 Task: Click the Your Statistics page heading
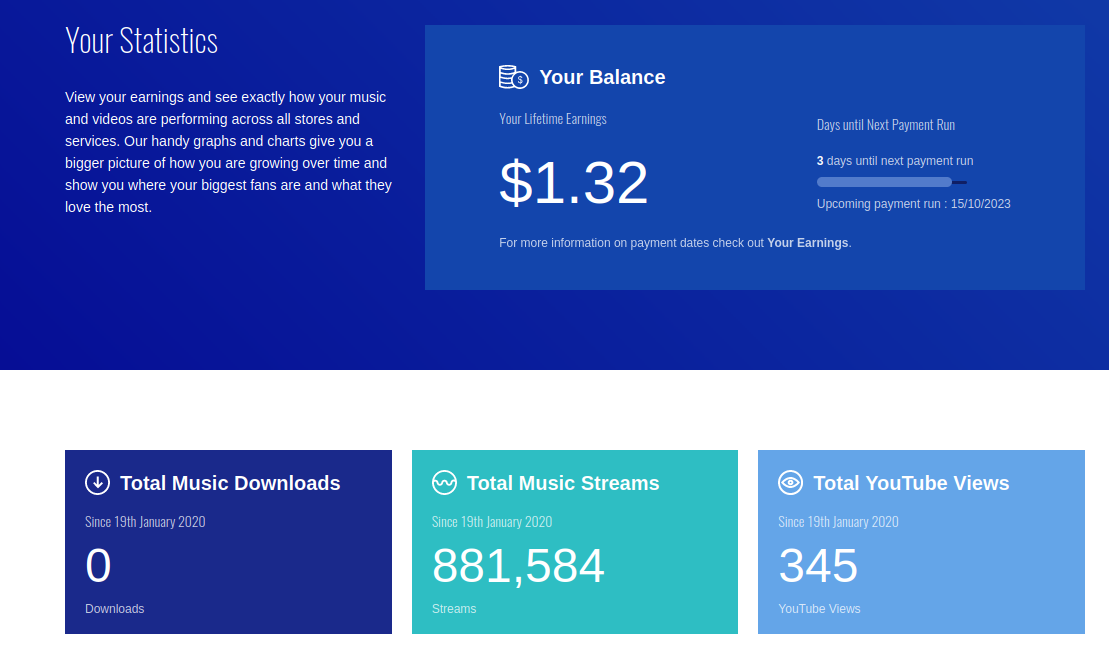click(141, 40)
